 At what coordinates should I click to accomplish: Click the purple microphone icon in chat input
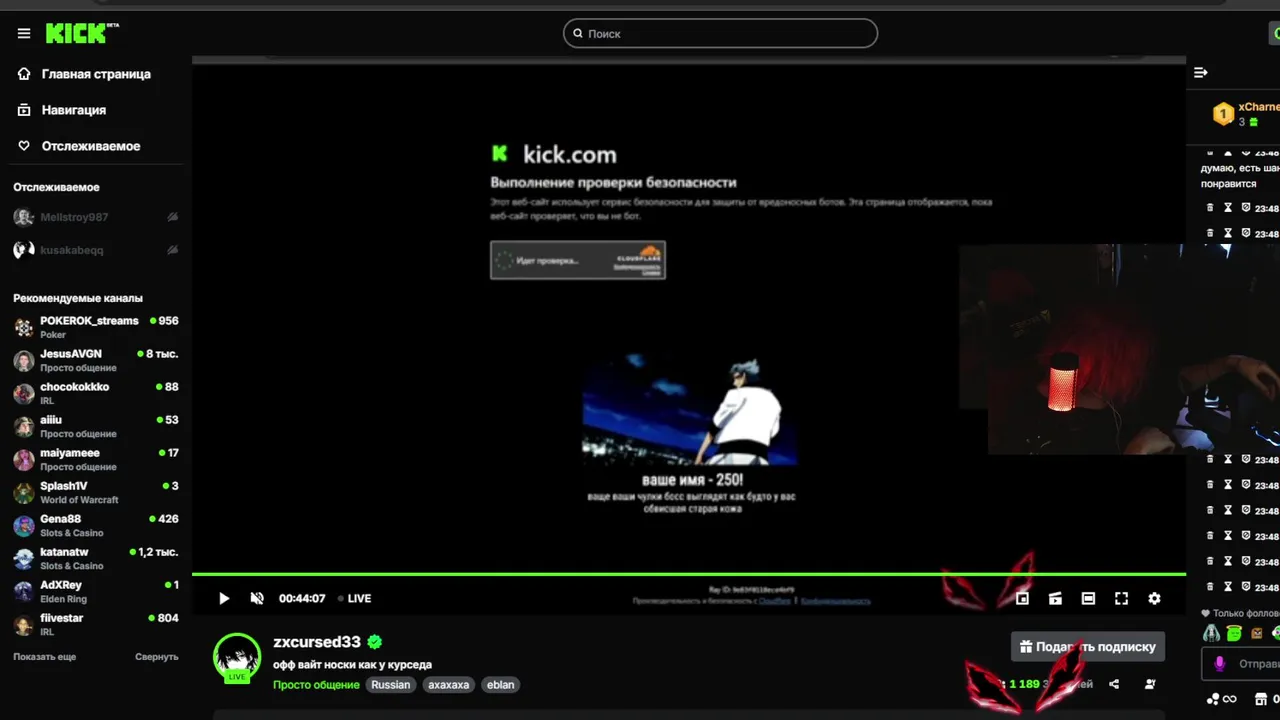click(1220, 663)
